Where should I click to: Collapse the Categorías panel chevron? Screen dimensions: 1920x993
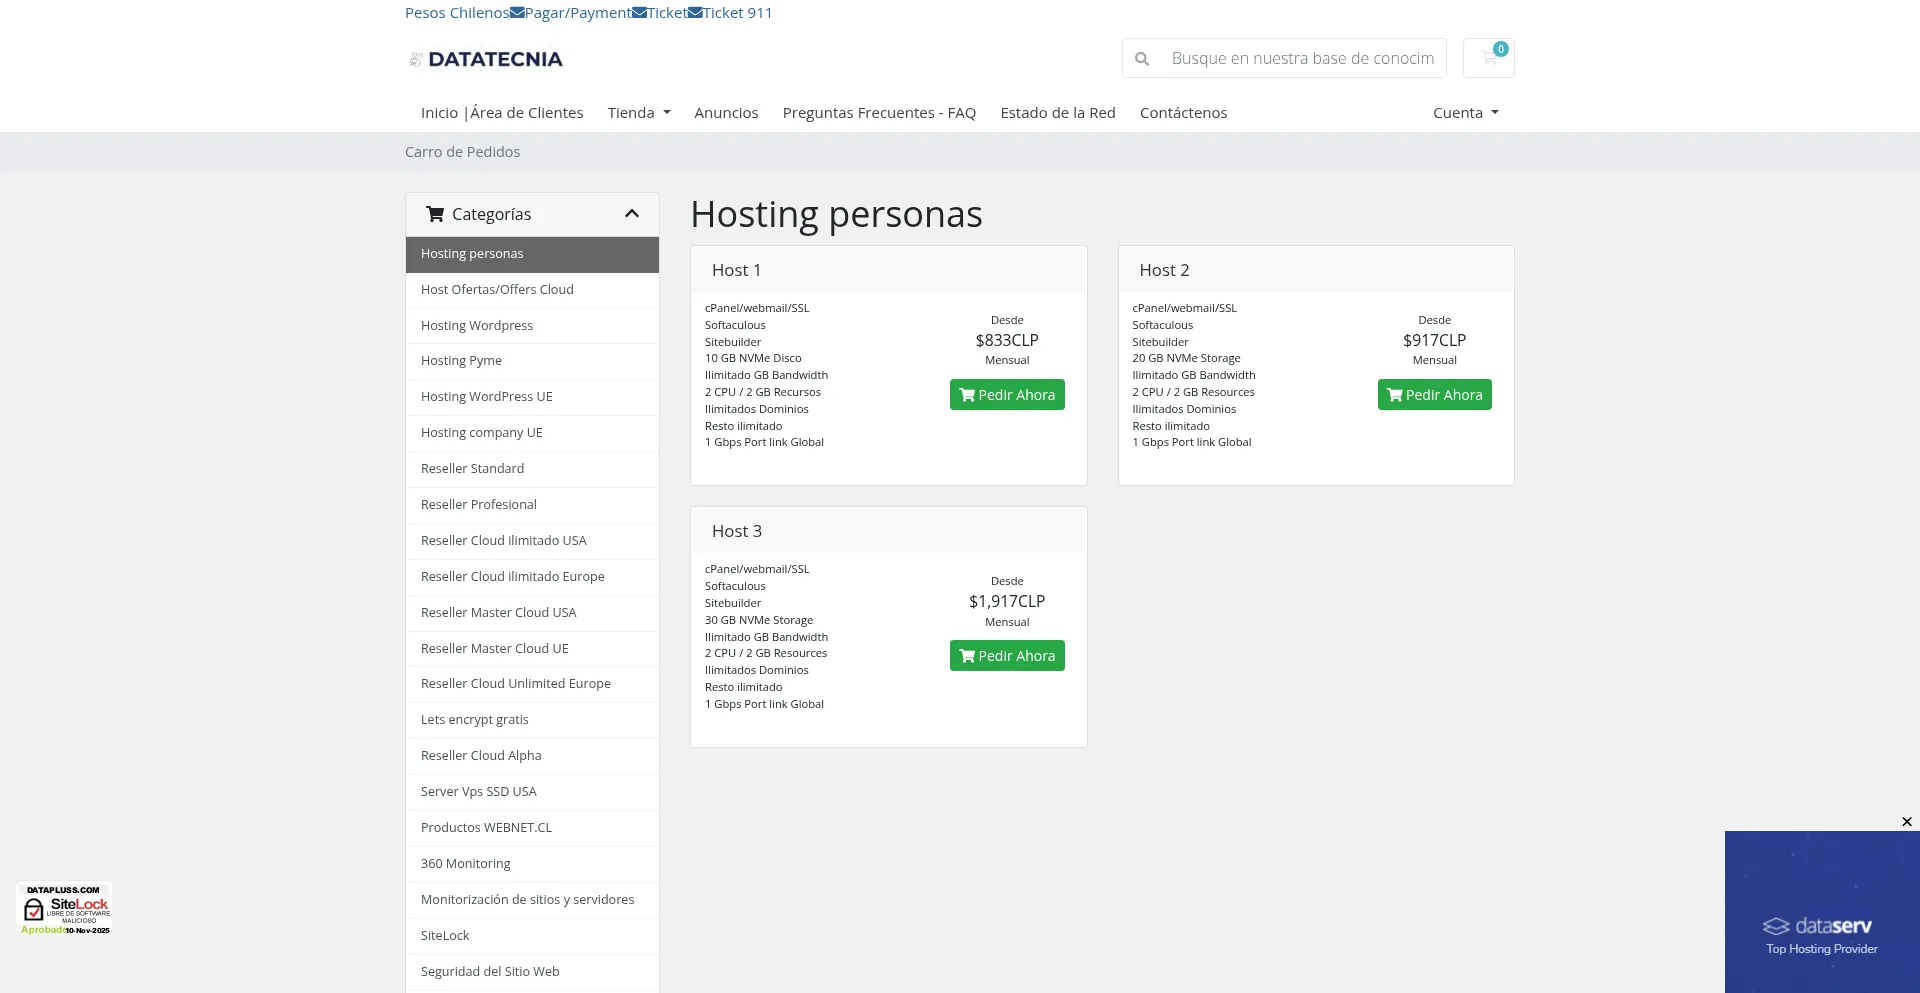click(x=631, y=214)
